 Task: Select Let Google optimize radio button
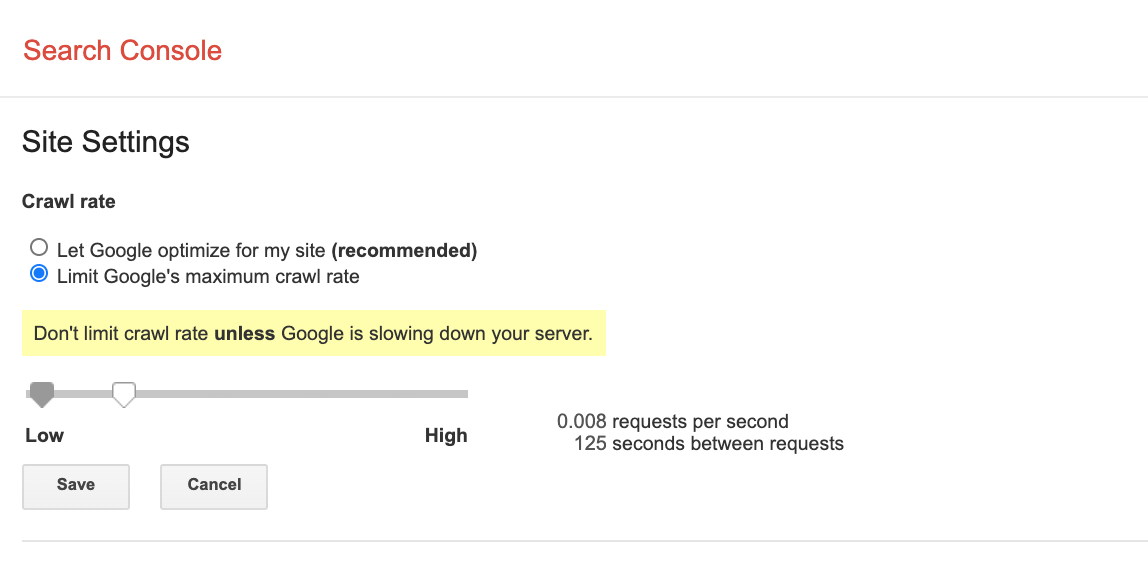click(x=39, y=247)
